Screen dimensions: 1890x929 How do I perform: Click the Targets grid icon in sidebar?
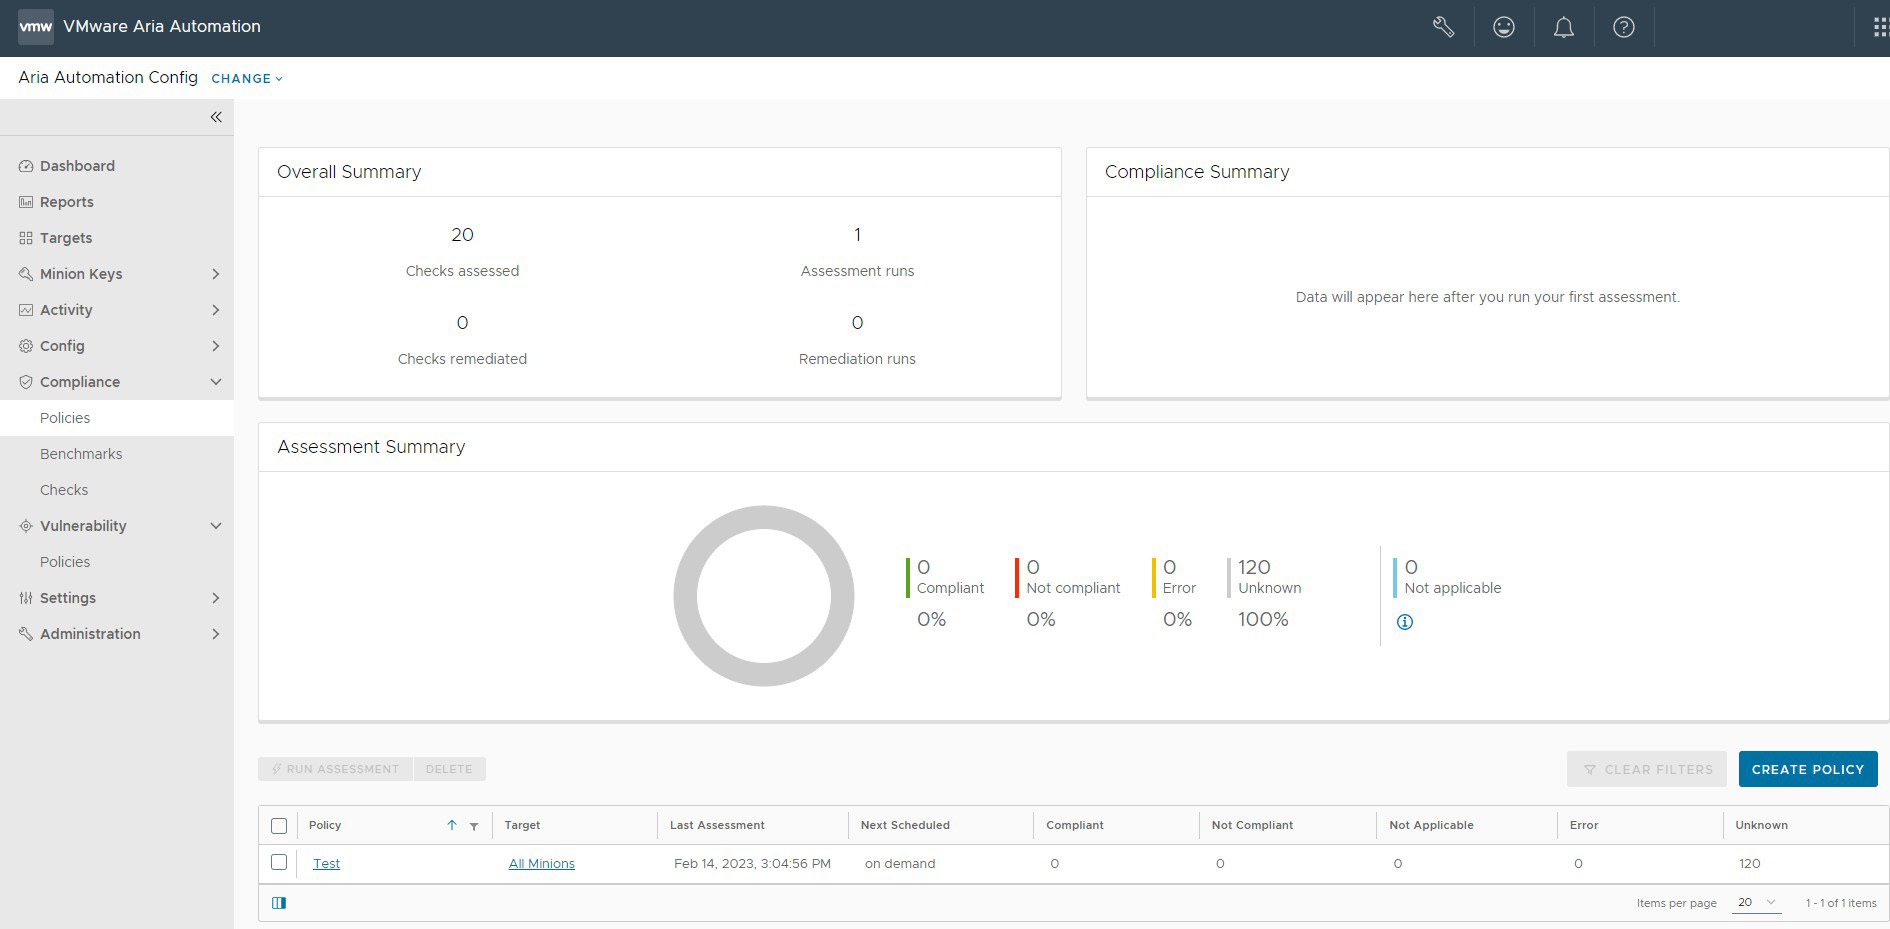click(x=26, y=238)
